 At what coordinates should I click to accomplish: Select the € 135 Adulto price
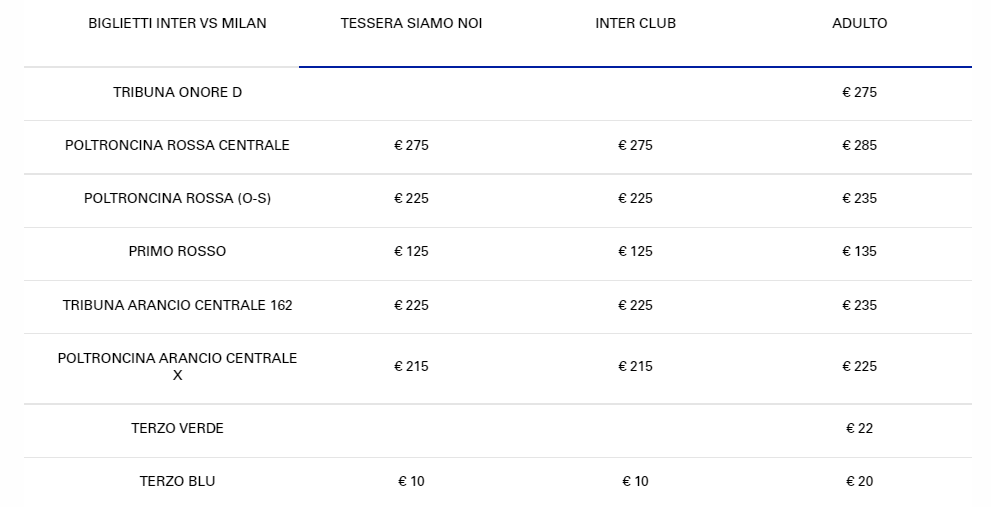click(859, 251)
